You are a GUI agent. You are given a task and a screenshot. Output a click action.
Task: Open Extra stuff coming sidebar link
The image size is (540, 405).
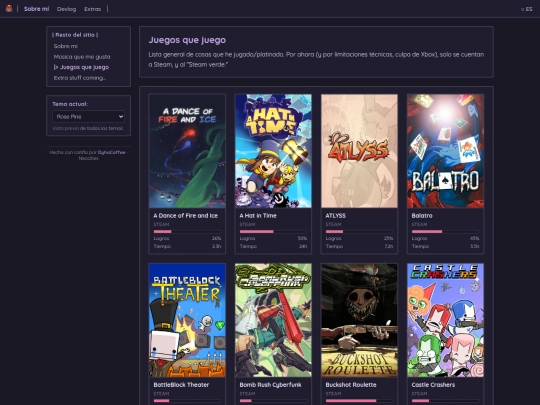point(80,78)
